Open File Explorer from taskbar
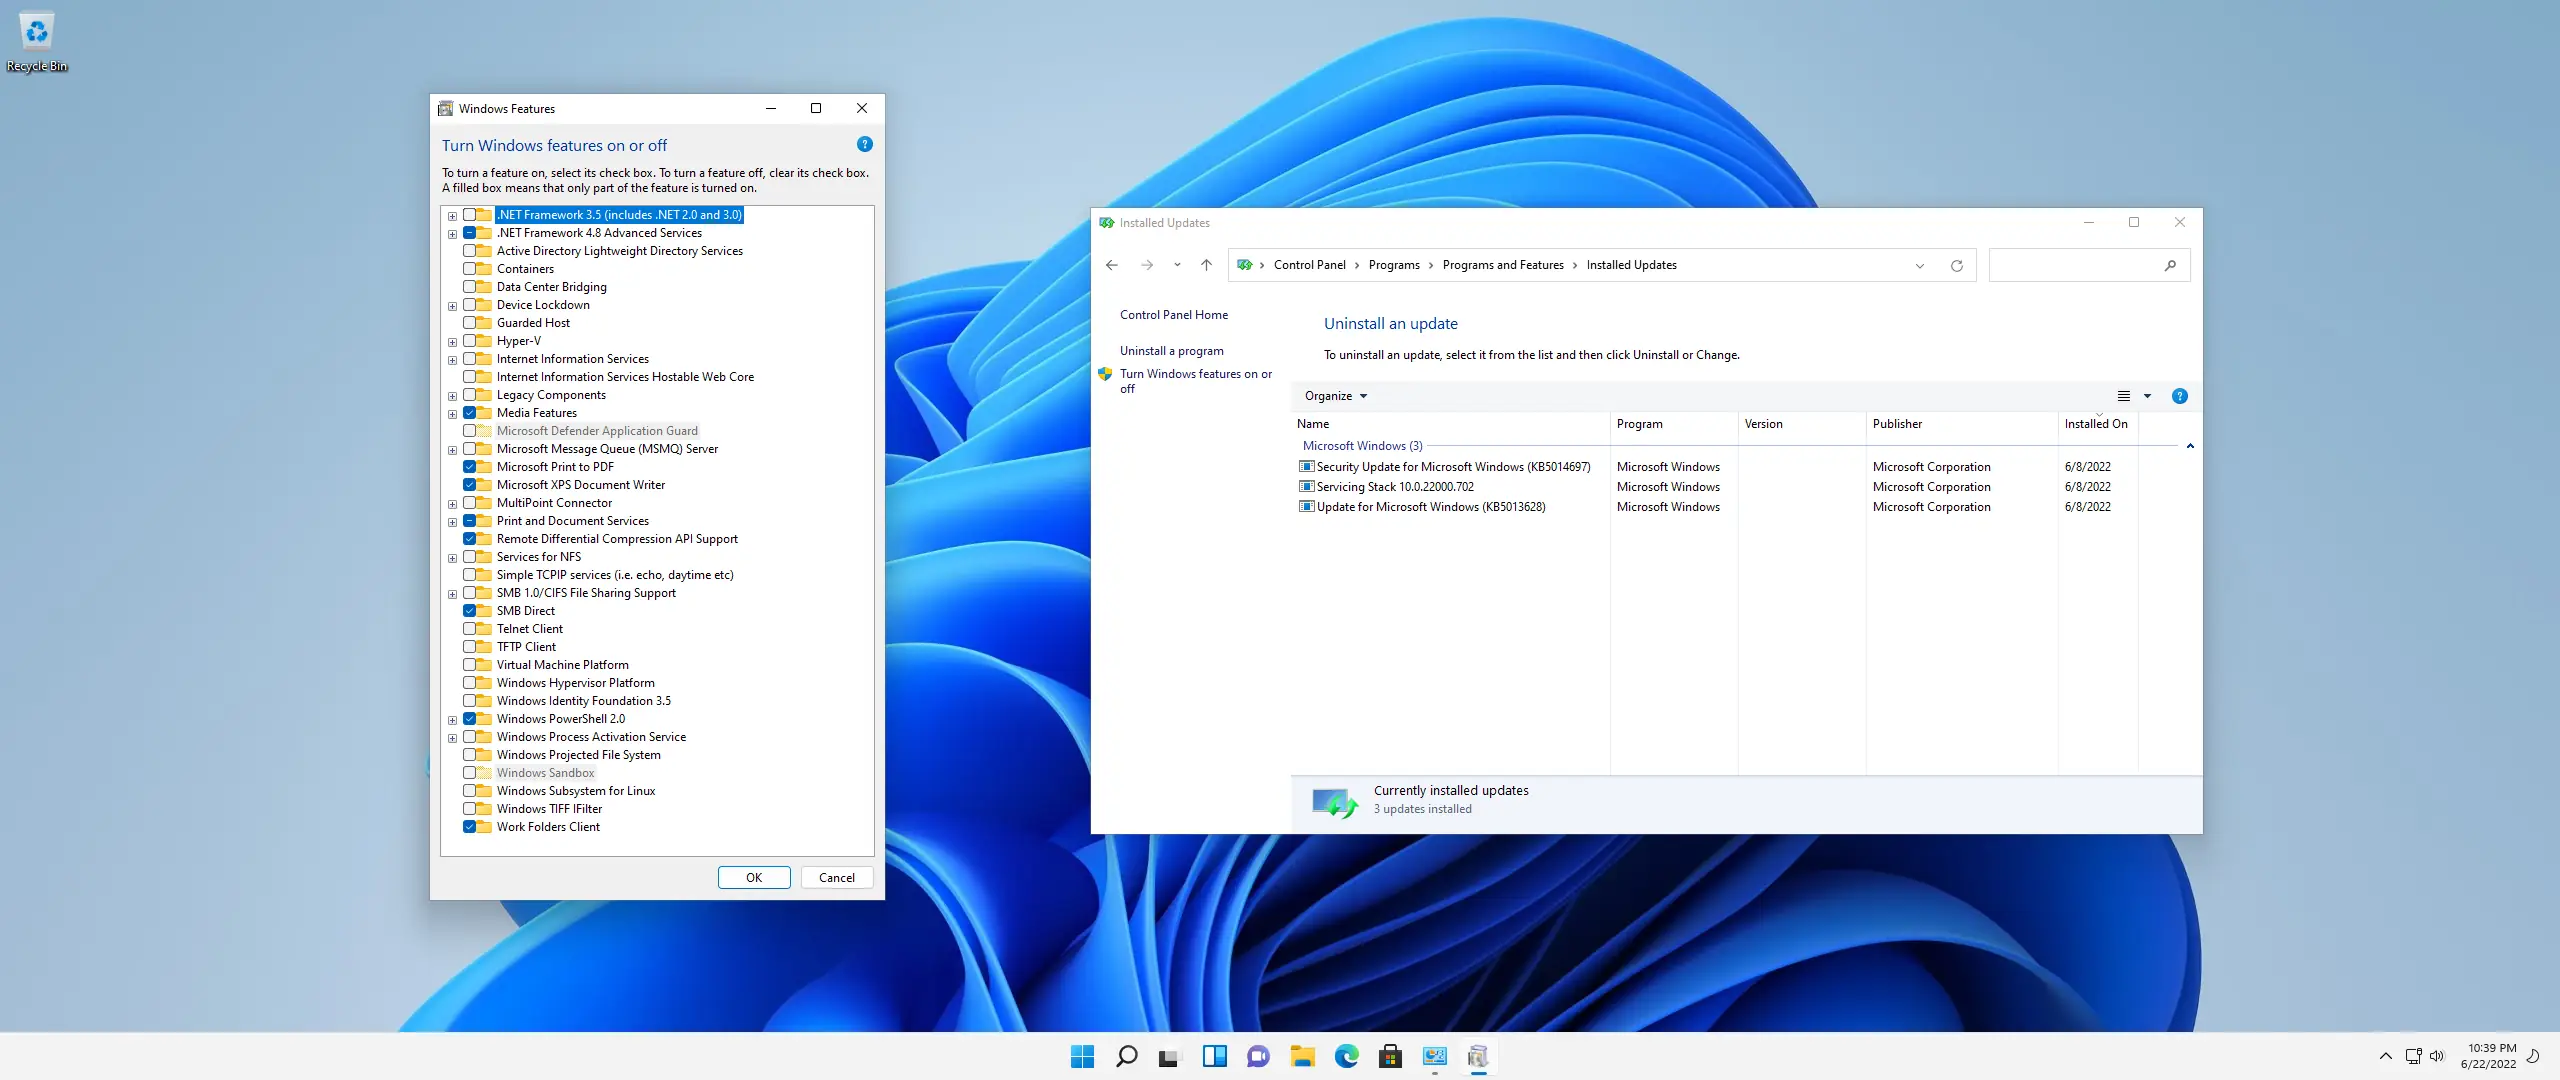2560x1080 pixels. click(1302, 1056)
